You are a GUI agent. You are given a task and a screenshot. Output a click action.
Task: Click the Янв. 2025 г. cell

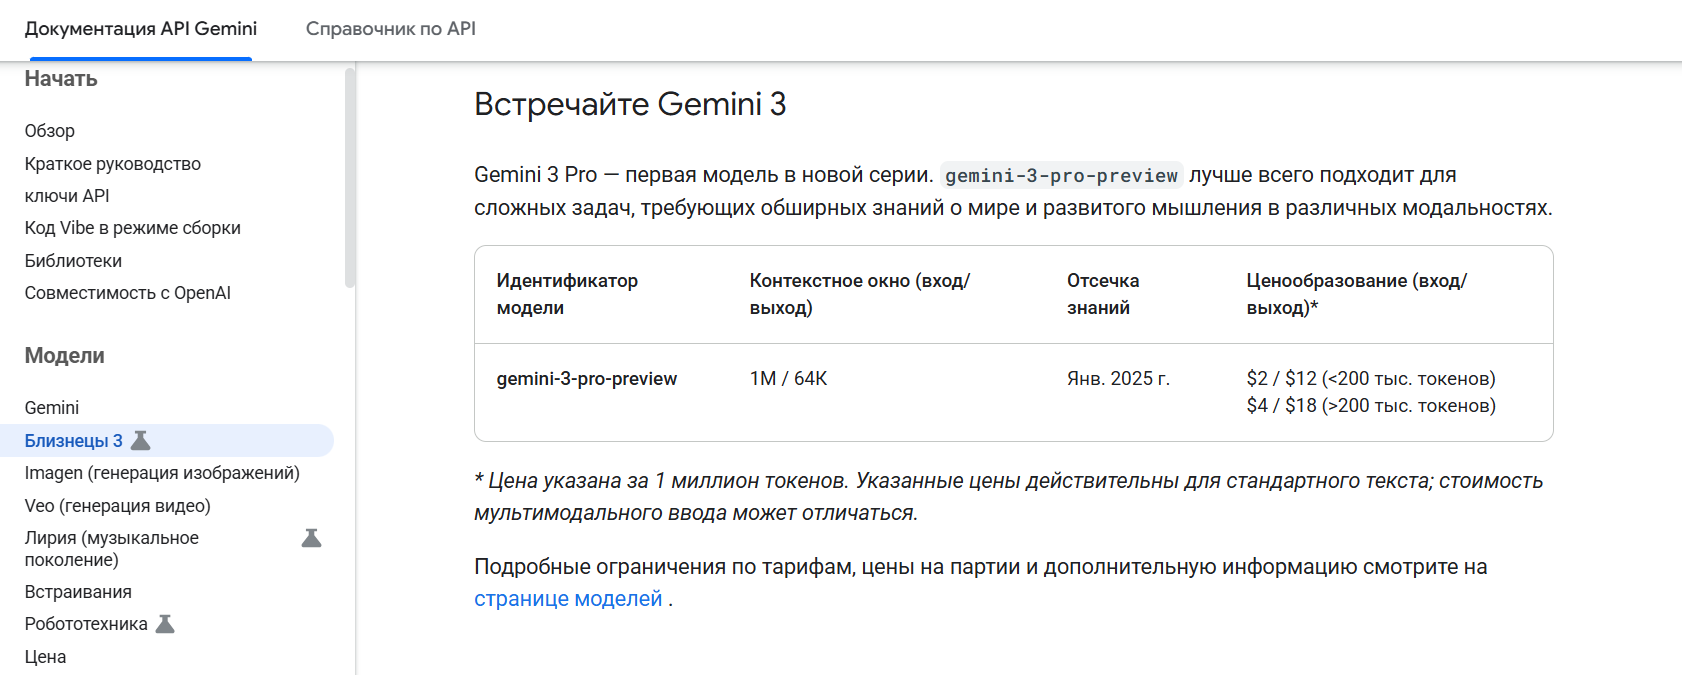1118,379
